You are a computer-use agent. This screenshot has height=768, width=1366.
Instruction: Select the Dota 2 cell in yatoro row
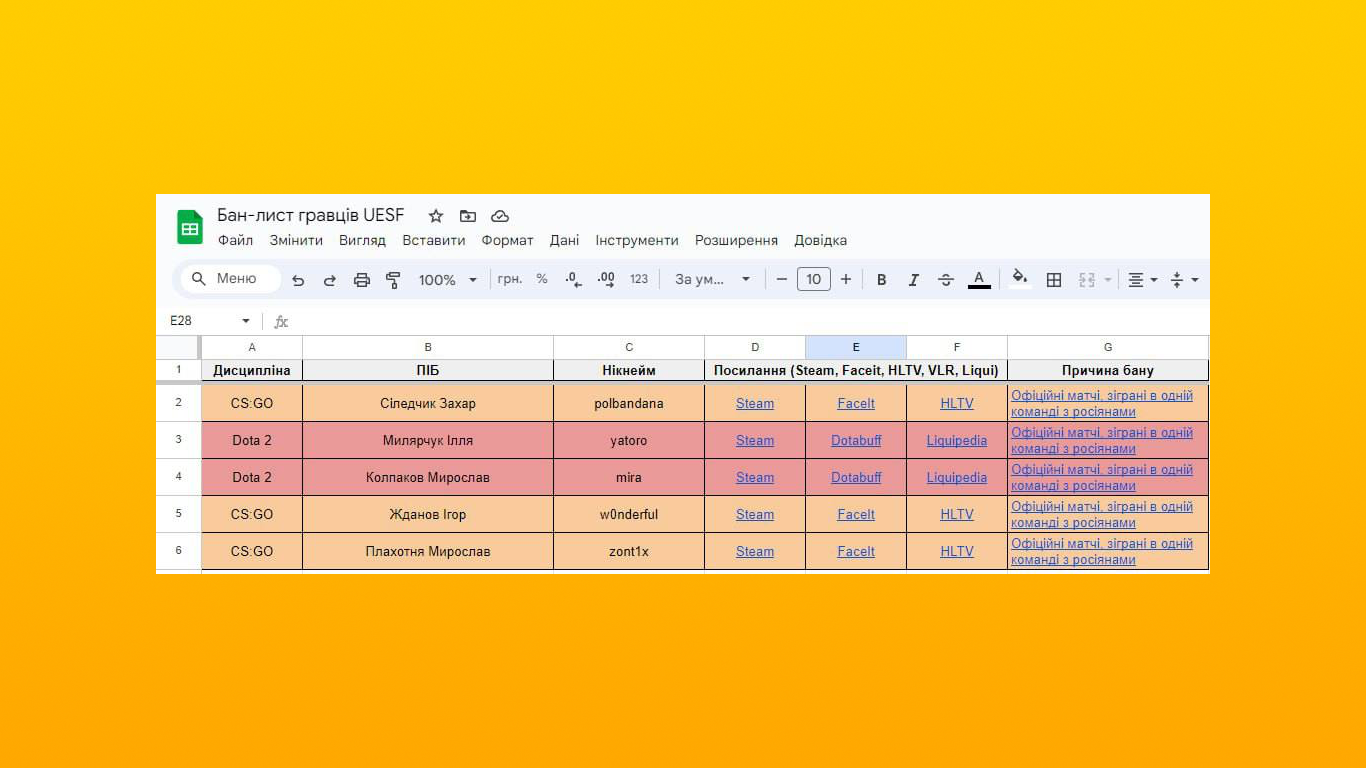pos(252,441)
